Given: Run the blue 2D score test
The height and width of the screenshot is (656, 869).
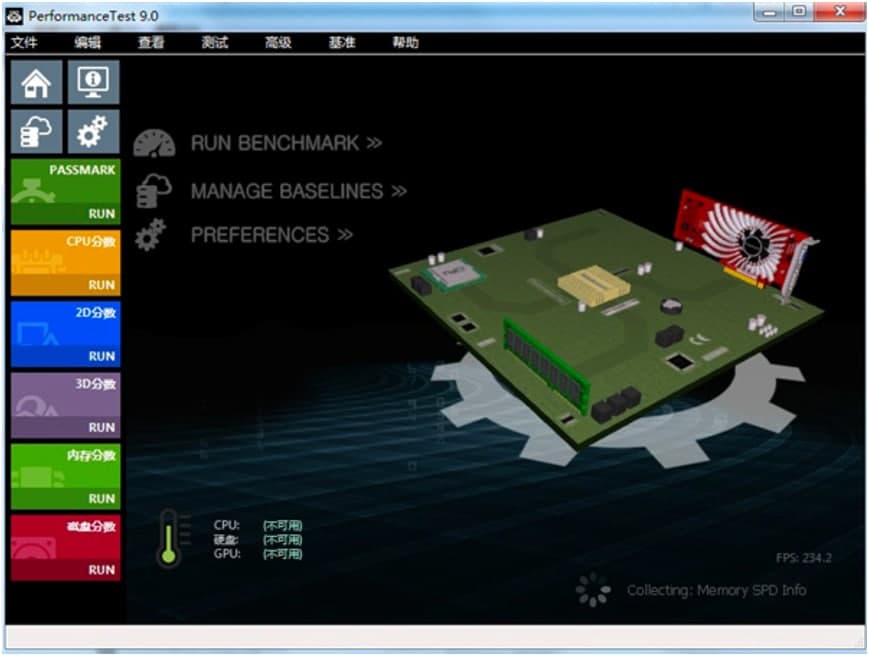Looking at the screenshot, I should pyautogui.click(x=65, y=334).
